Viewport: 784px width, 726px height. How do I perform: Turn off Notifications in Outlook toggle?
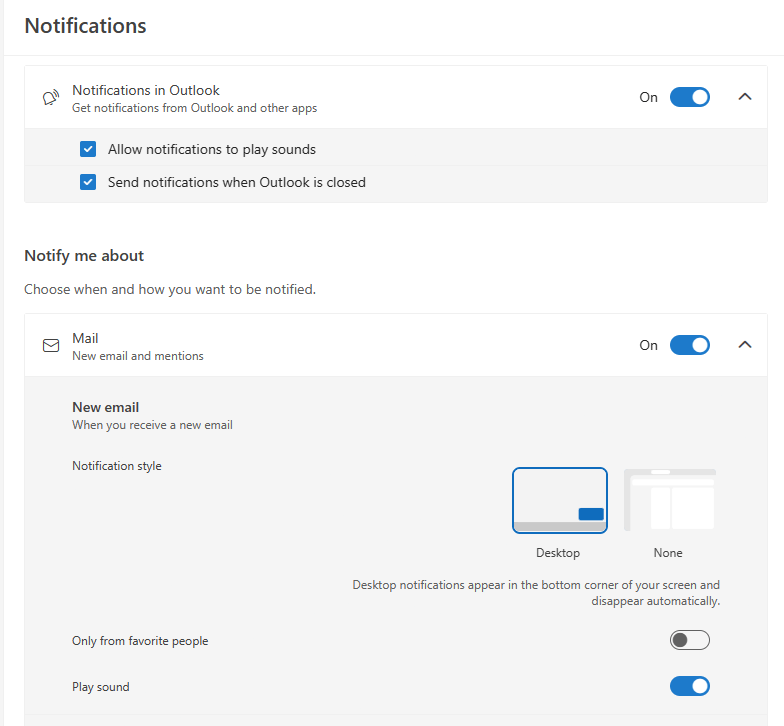pos(690,97)
